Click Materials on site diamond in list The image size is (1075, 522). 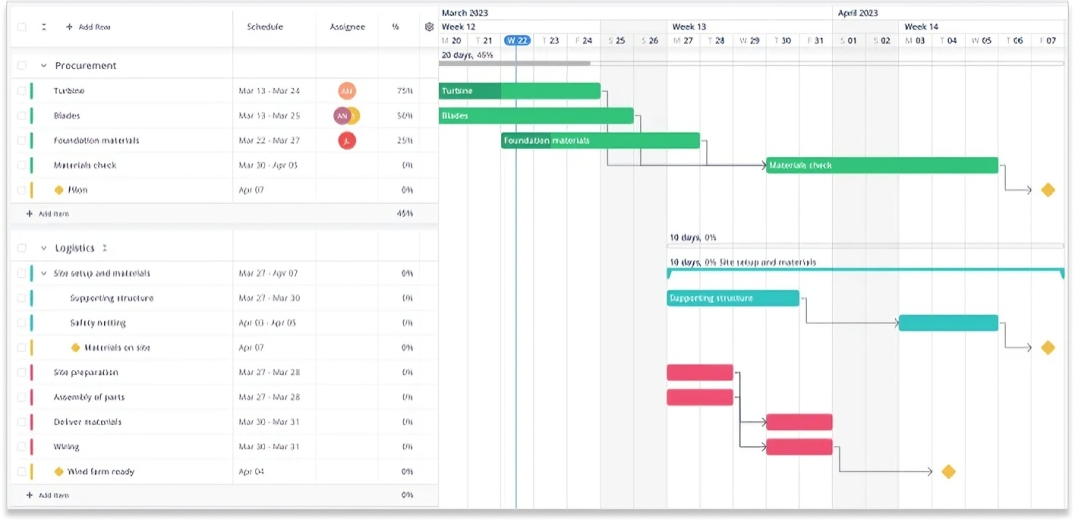coord(75,348)
